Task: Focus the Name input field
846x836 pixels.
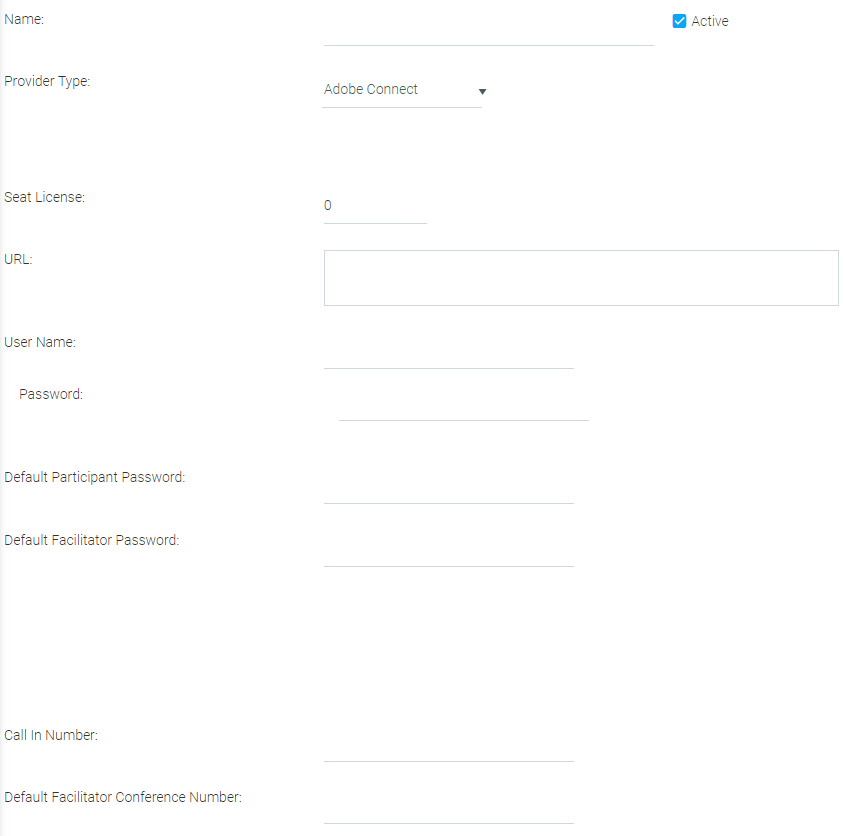Action: [488, 32]
